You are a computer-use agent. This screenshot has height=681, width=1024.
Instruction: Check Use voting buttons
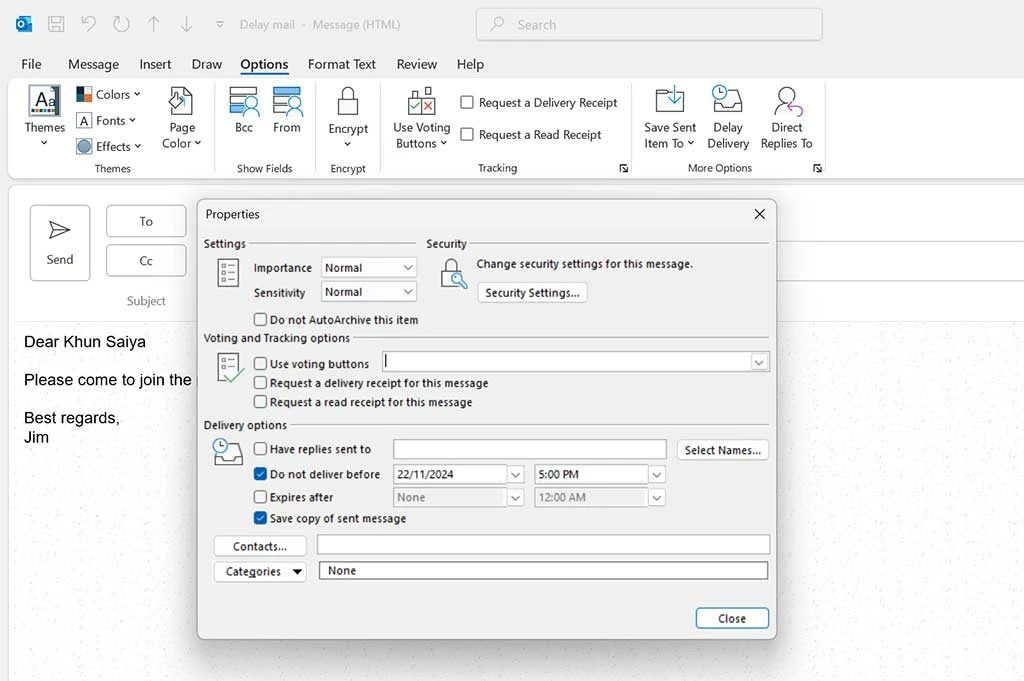261,364
